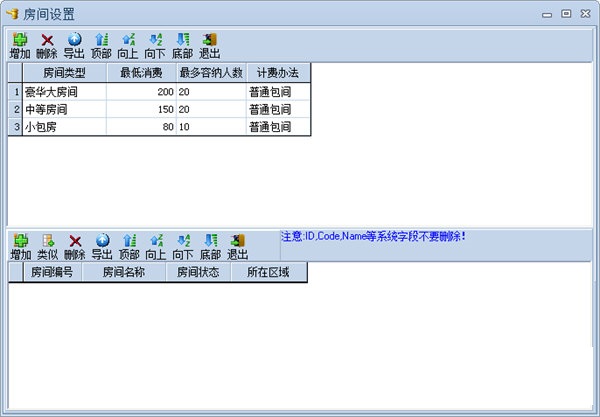Click capacity cell 20 in 豪华大房间 row
This screenshot has width=600, height=417.
(211, 92)
